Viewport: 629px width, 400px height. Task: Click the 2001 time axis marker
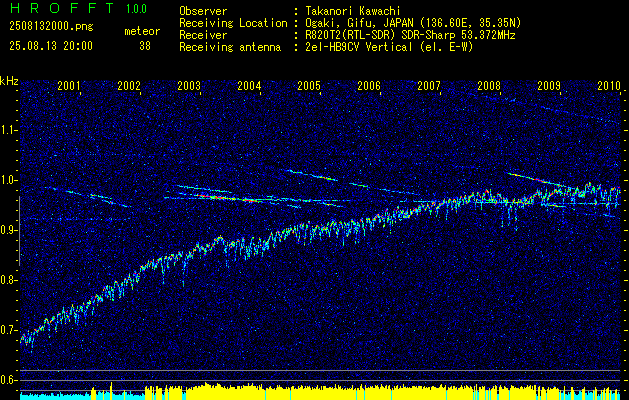69,85
